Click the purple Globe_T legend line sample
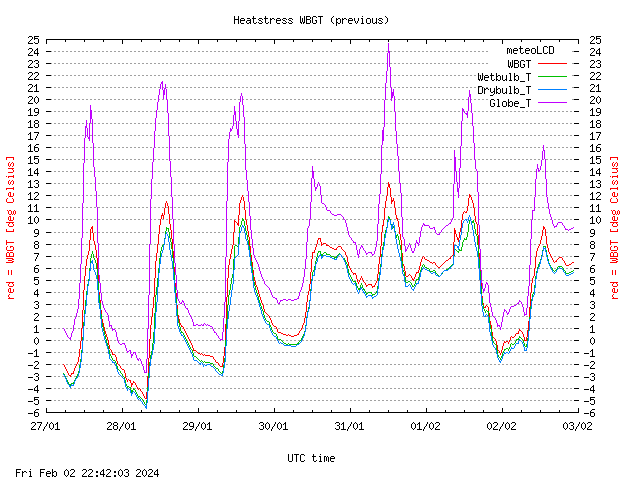This screenshot has width=640, height=480. (x=552, y=102)
